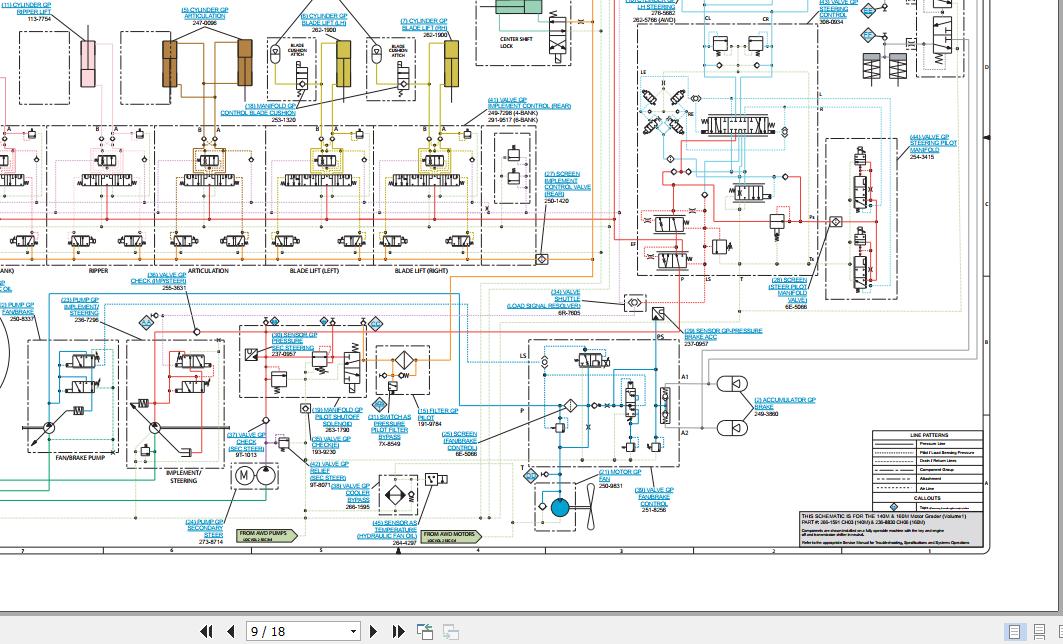This screenshot has width=1063, height=644.
Task: Jump to the last page
Action: tap(398, 631)
